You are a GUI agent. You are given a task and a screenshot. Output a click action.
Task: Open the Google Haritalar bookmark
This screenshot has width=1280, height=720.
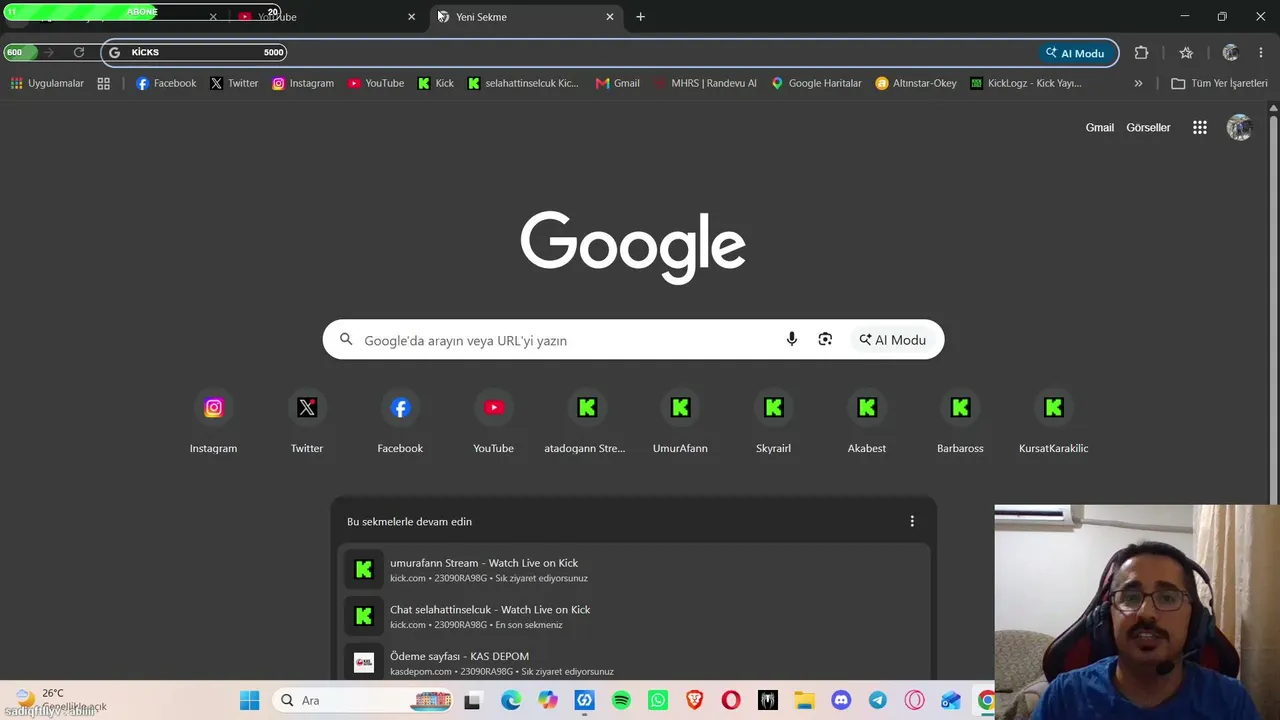(816, 83)
